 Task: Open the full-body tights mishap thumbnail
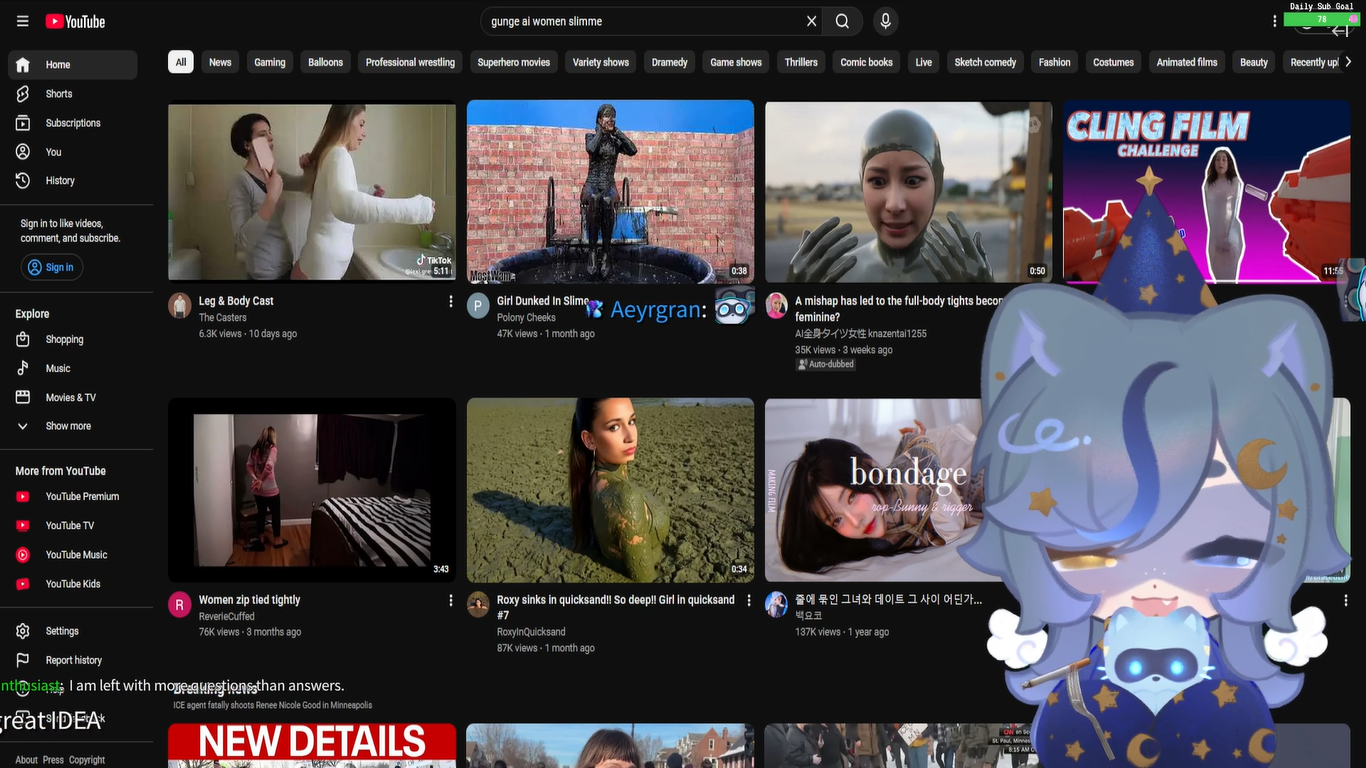point(908,191)
